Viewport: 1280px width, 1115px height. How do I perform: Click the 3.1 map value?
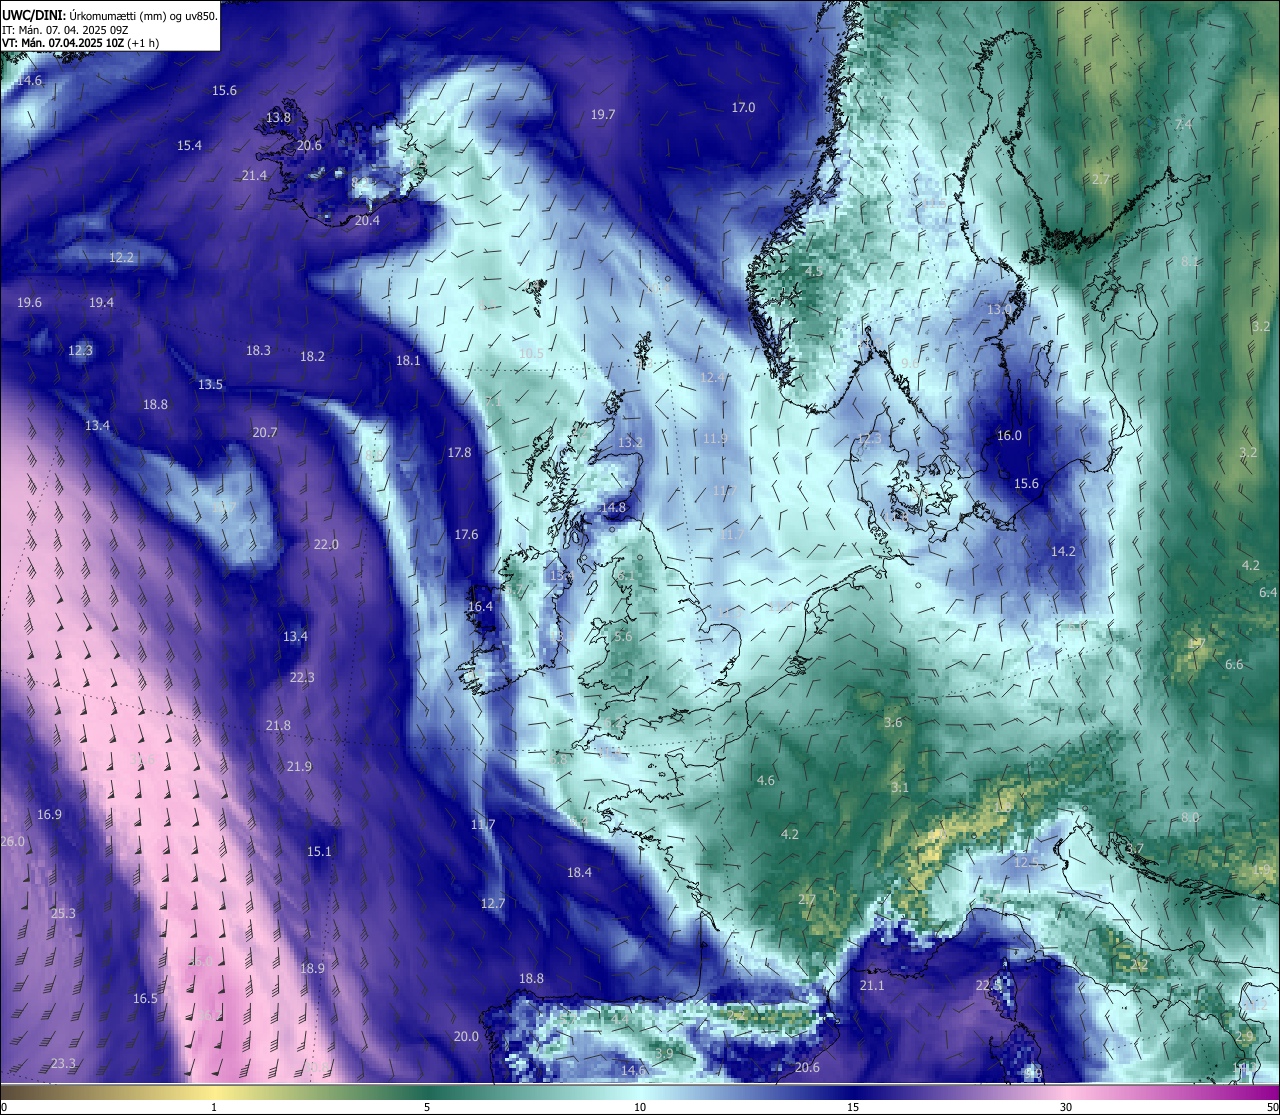900,788
